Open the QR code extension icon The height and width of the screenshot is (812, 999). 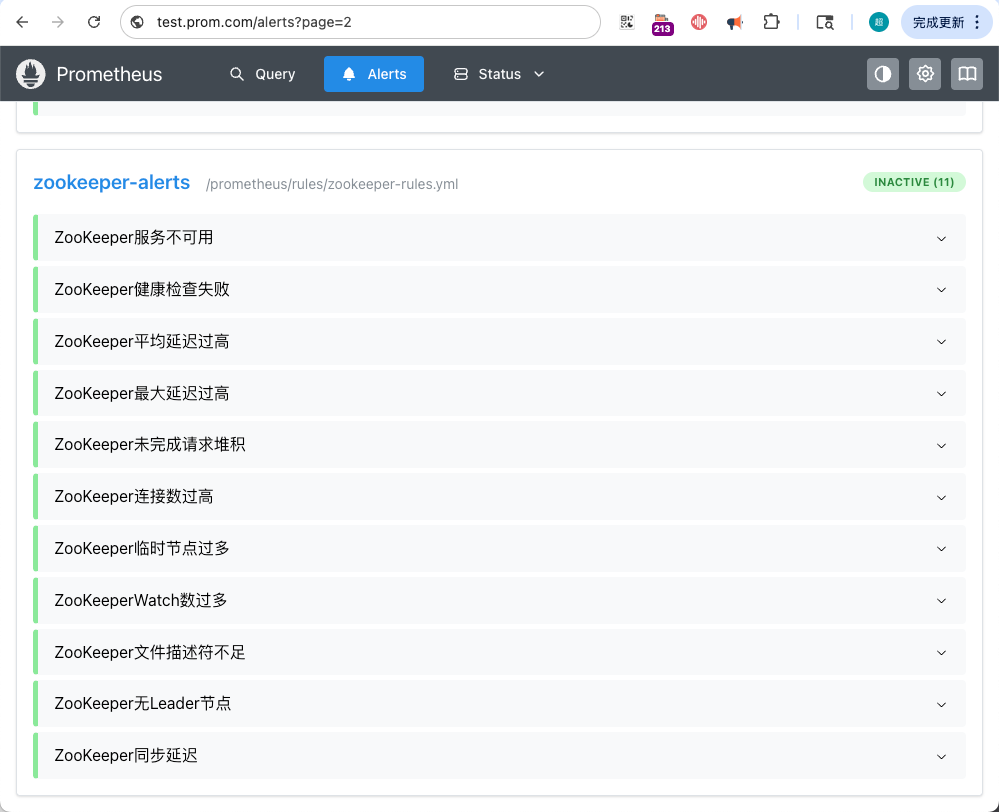pyautogui.click(x=627, y=22)
